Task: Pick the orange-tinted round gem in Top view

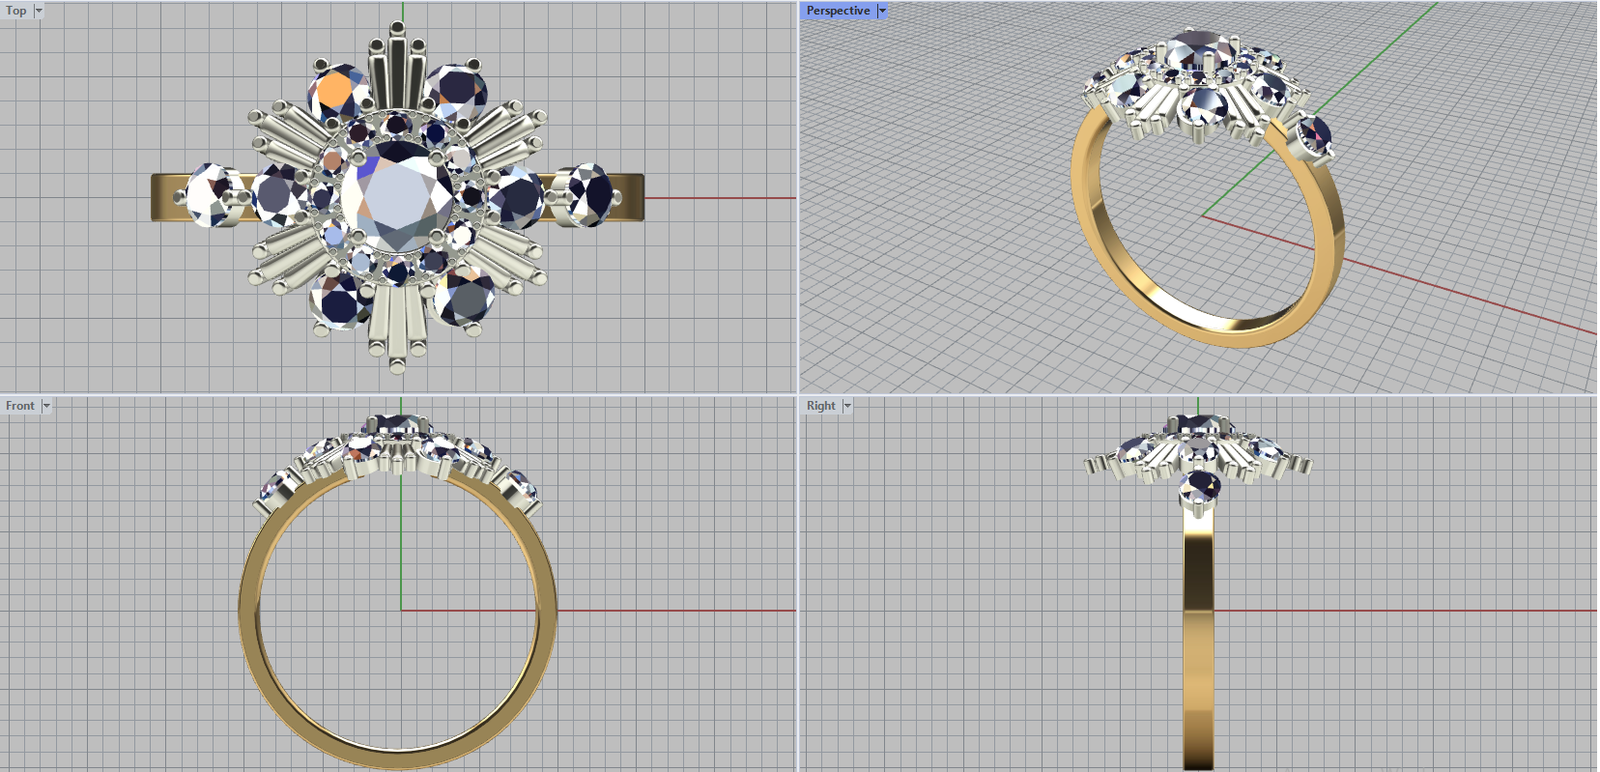Action: [x=338, y=93]
